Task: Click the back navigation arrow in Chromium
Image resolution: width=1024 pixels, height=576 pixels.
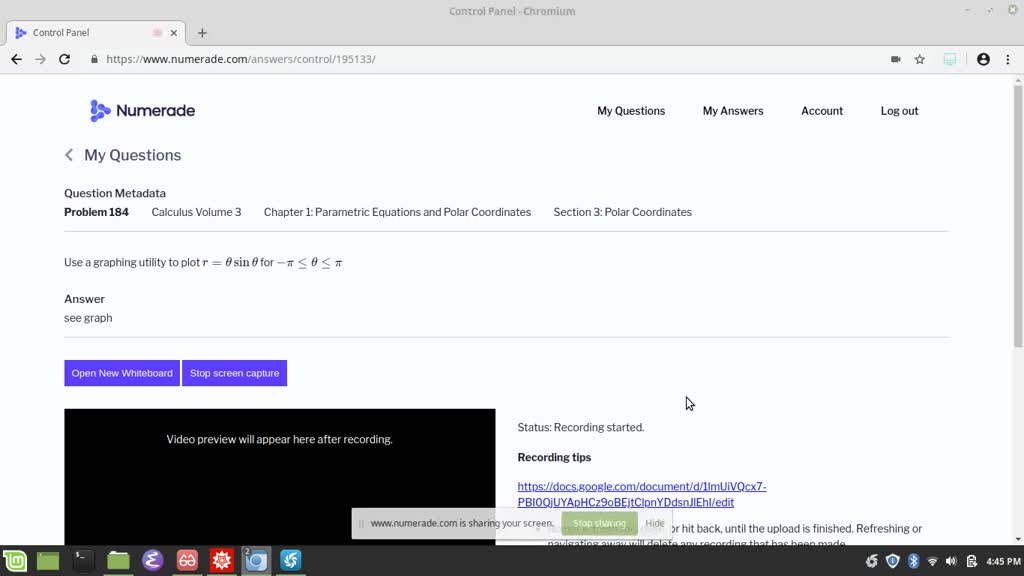Action: point(16,59)
